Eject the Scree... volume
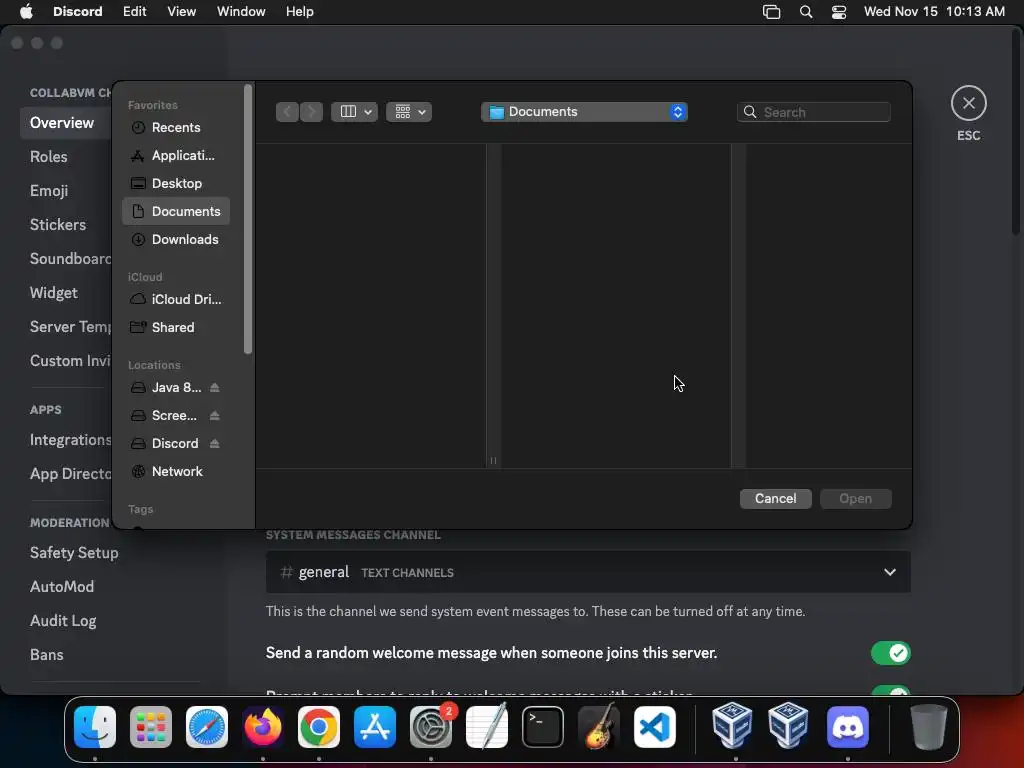Viewport: 1024px width, 768px height. pyautogui.click(x=215, y=415)
